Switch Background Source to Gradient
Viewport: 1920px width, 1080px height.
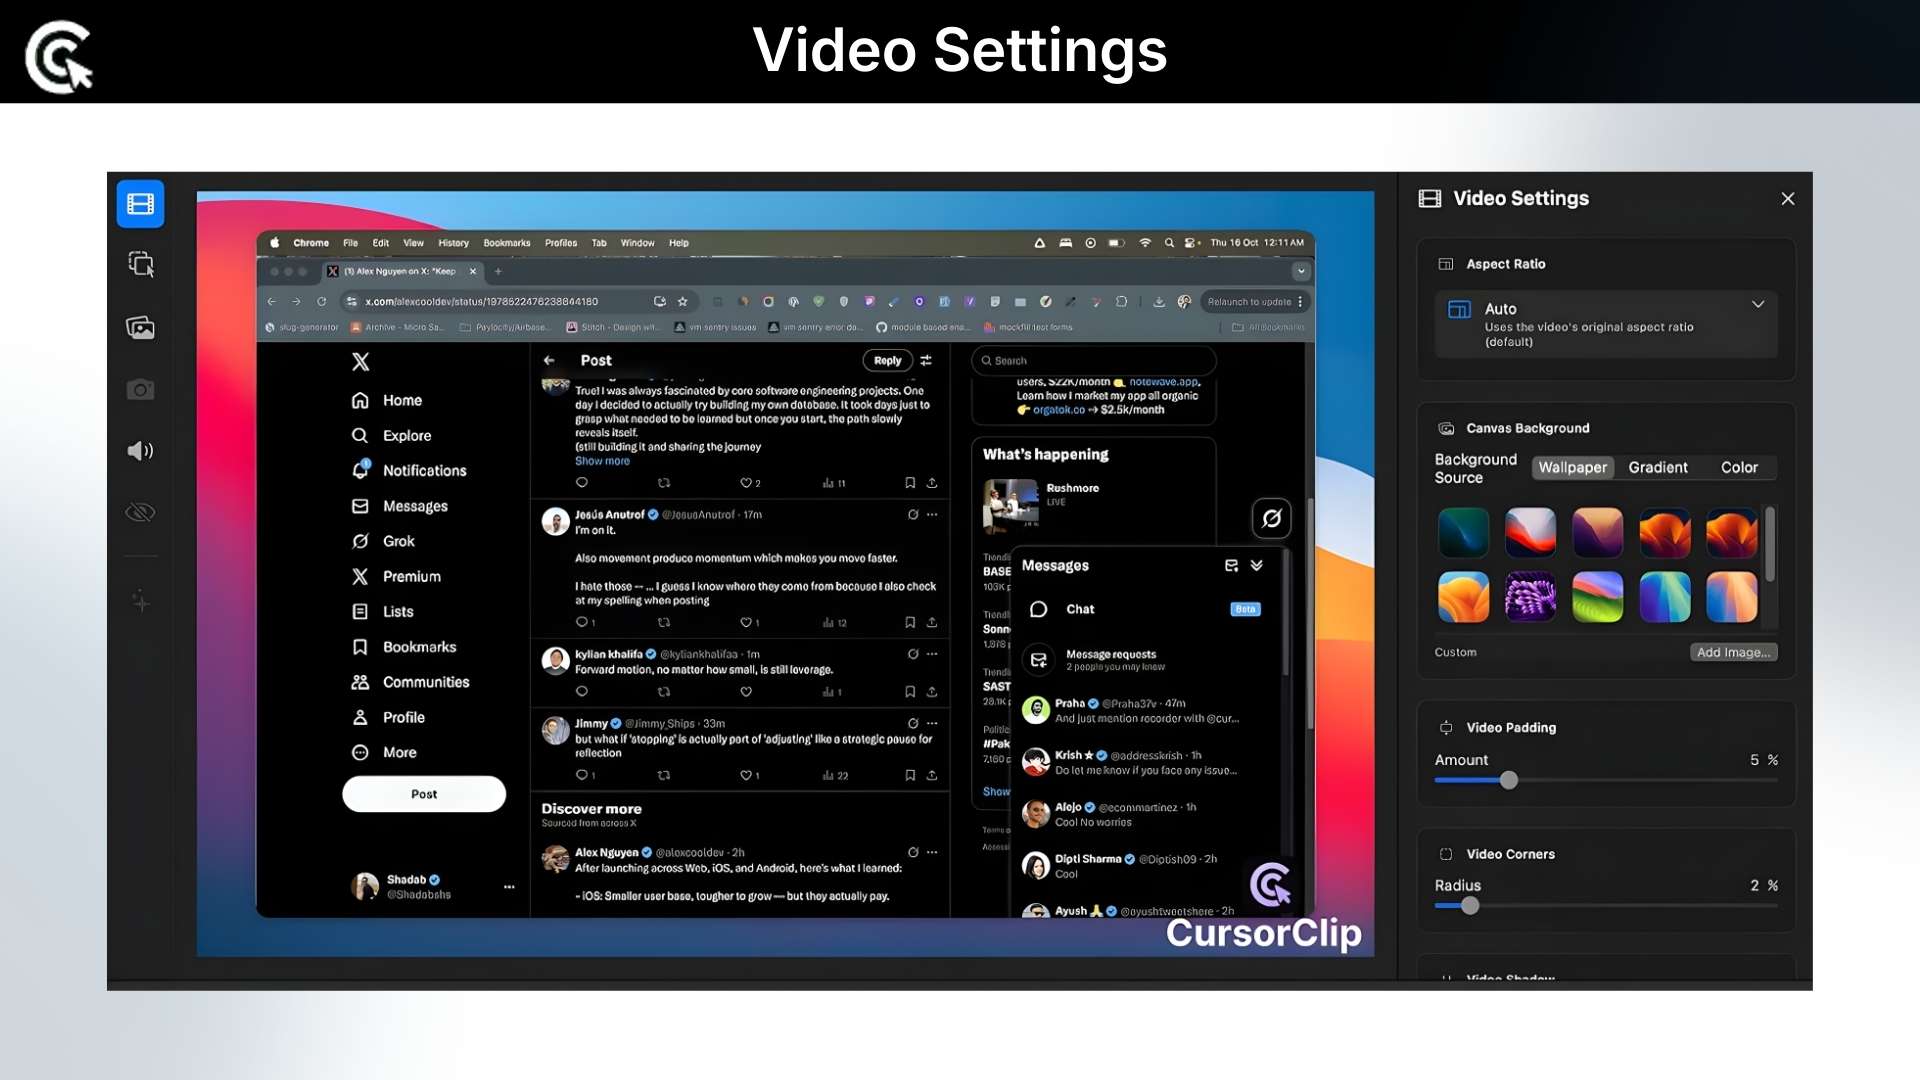(1657, 467)
